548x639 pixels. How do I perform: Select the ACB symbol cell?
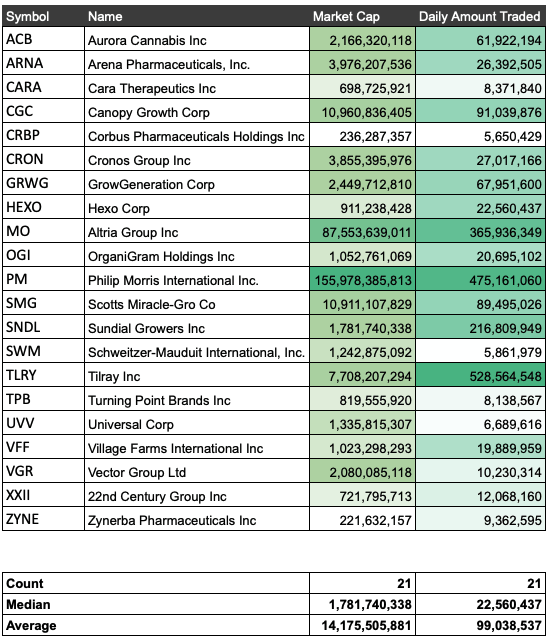tap(43, 39)
